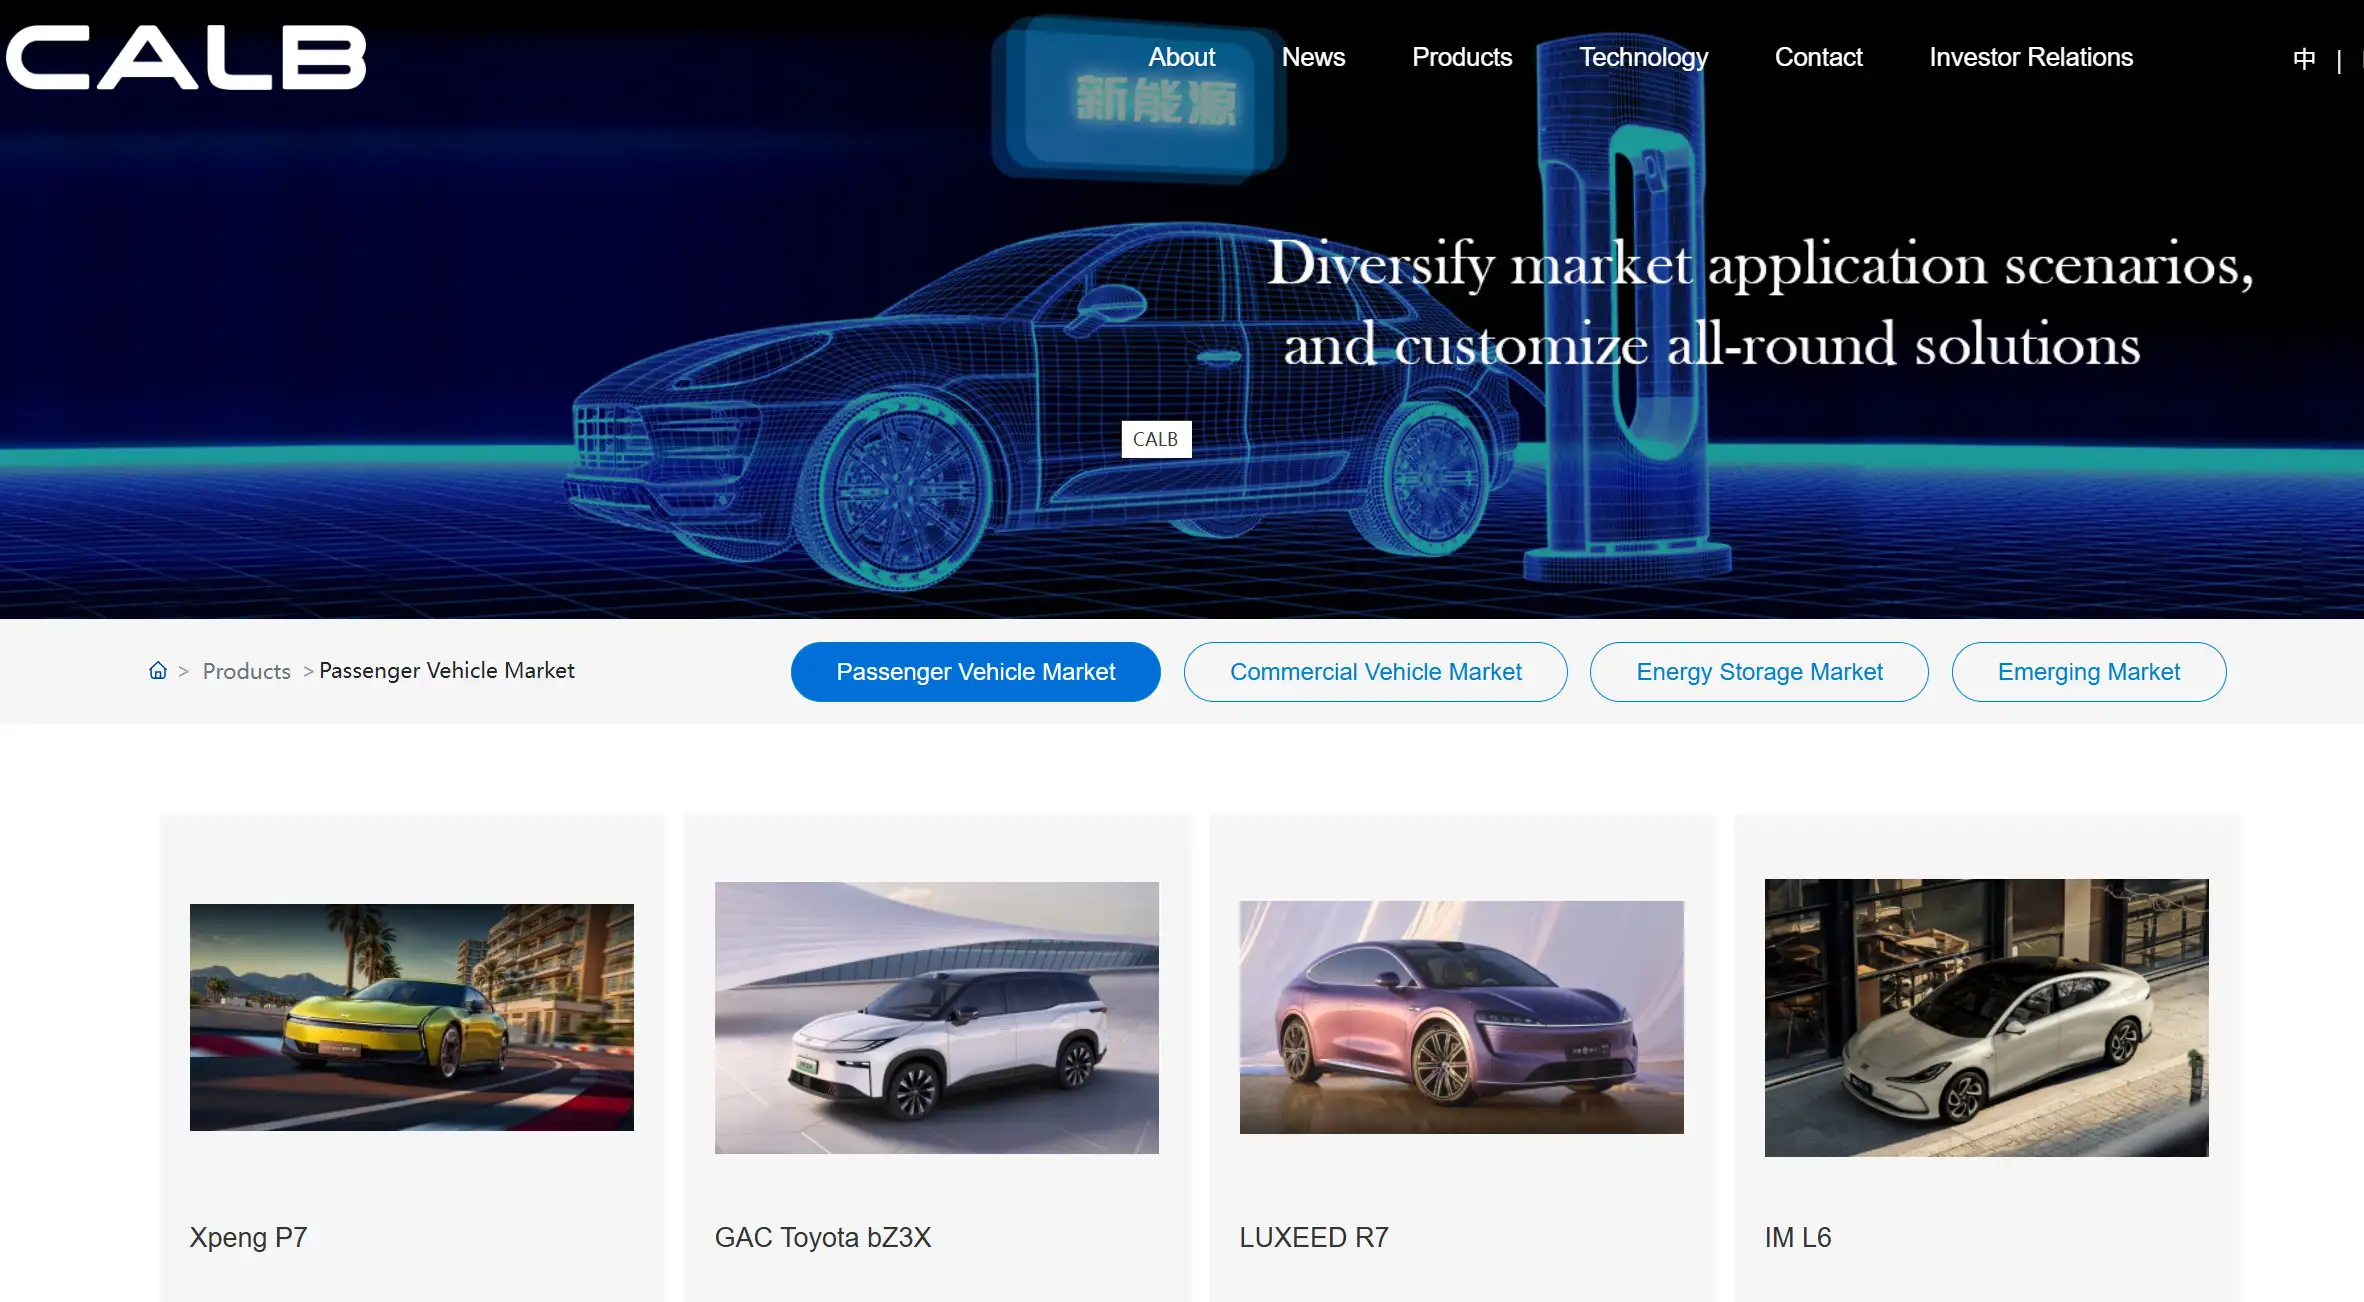Click the IM L6 title

click(1797, 1238)
